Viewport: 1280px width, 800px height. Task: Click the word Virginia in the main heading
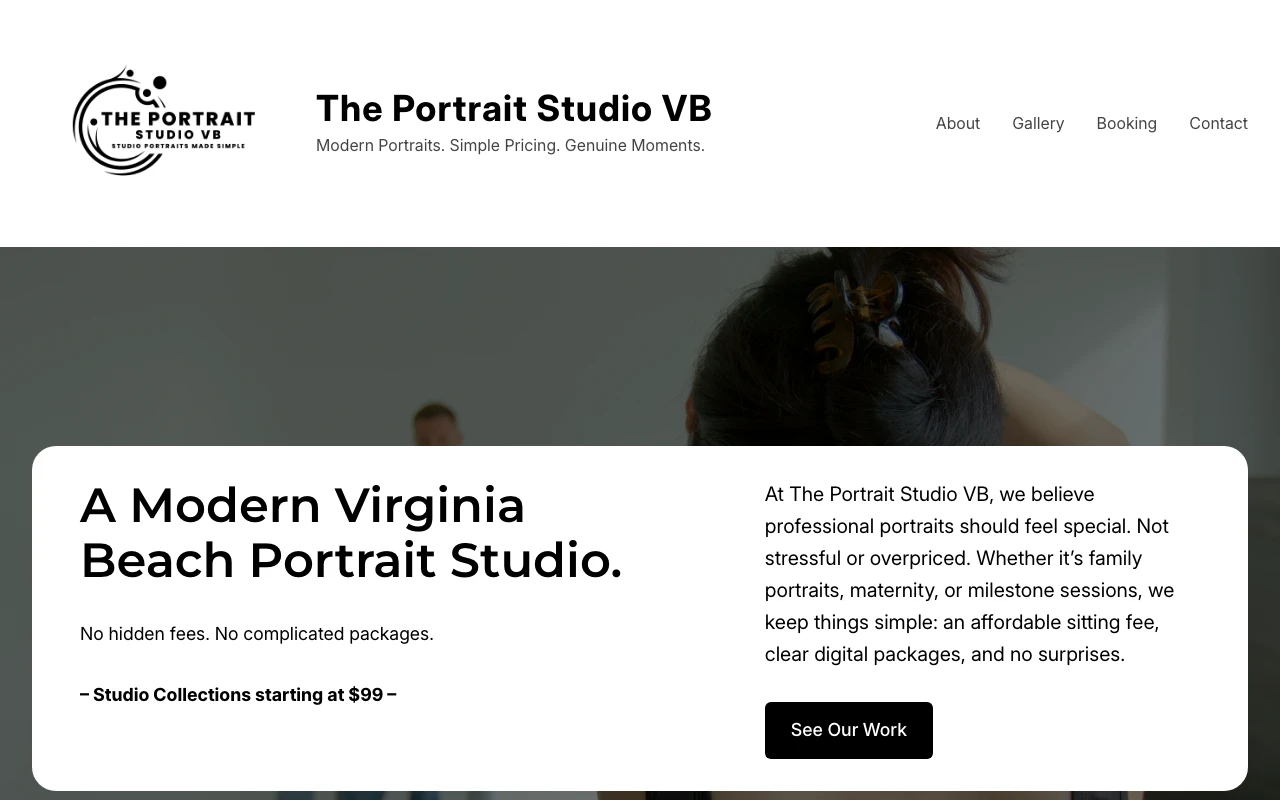pyautogui.click(x=429, y=505)
